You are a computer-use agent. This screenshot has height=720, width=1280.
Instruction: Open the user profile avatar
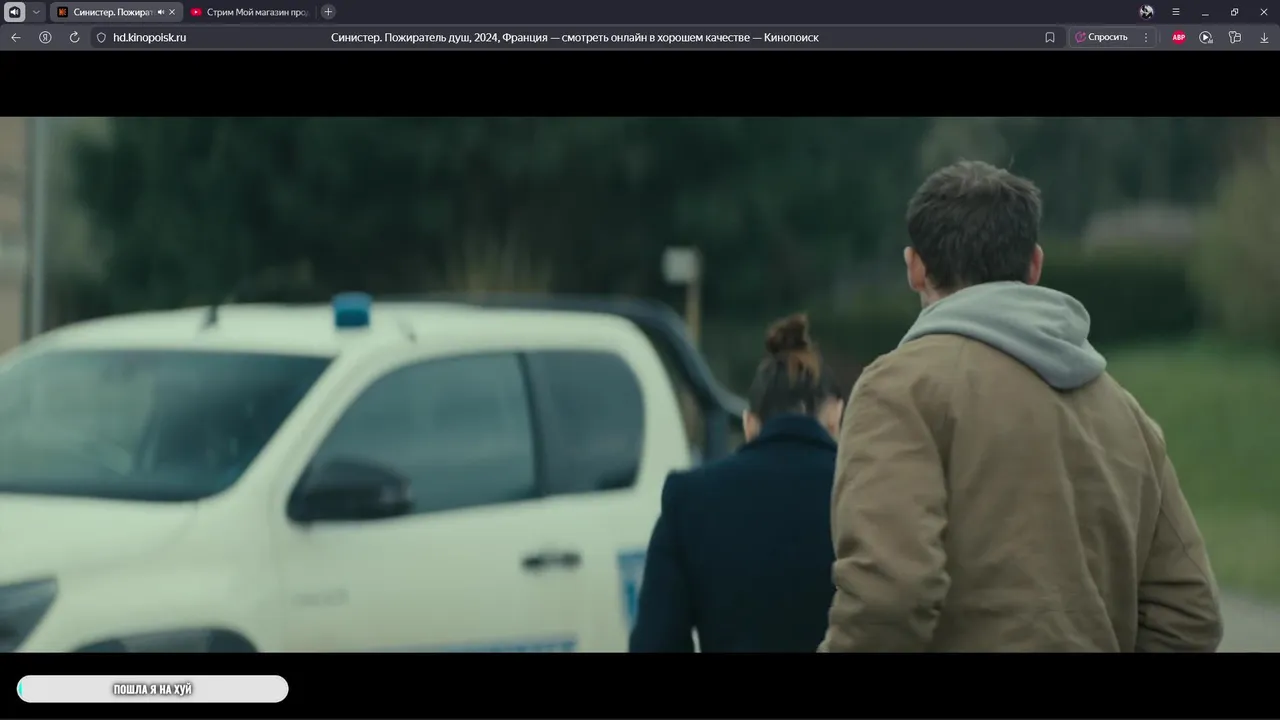point(1146,12)
